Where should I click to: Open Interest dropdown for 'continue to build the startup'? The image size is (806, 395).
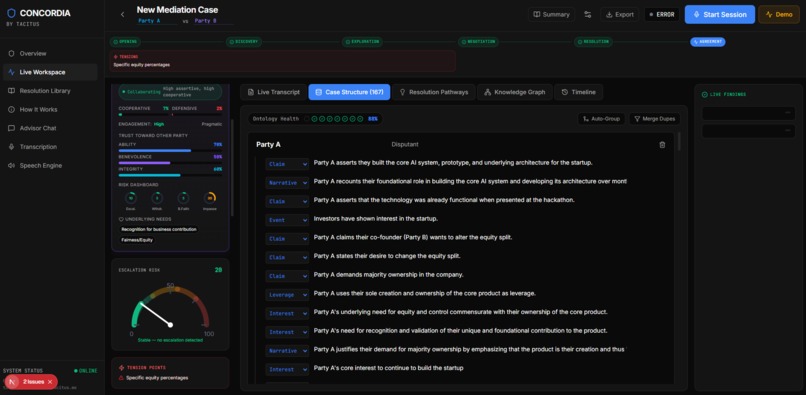point(287,369)
